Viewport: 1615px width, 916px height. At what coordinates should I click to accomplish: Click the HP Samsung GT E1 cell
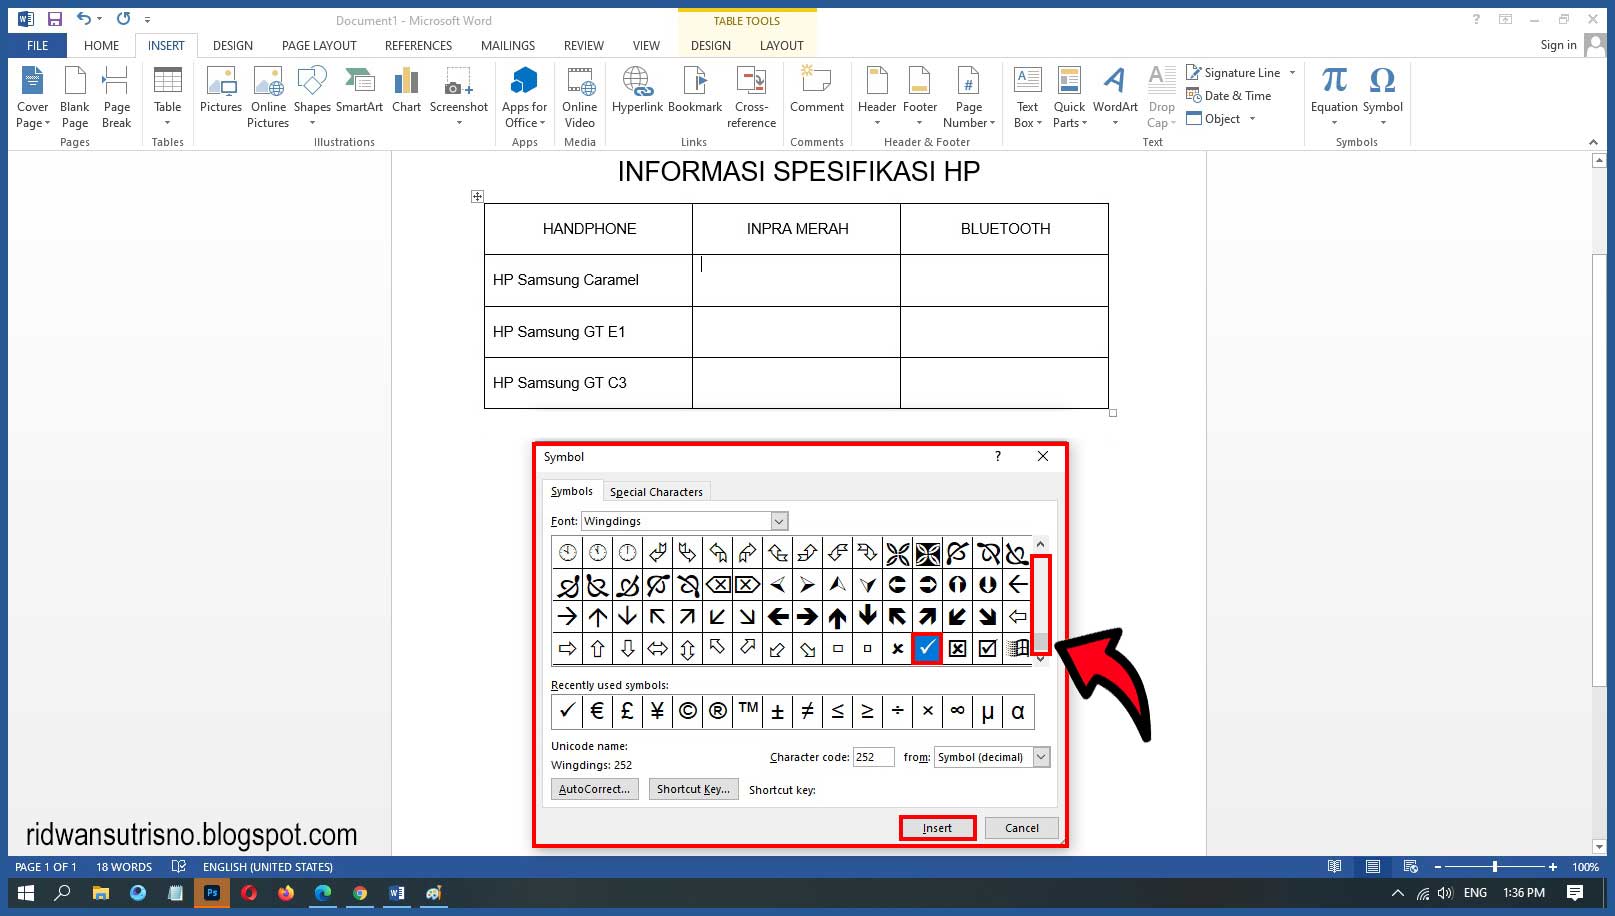pyautogui.click(x=588, y=332)
